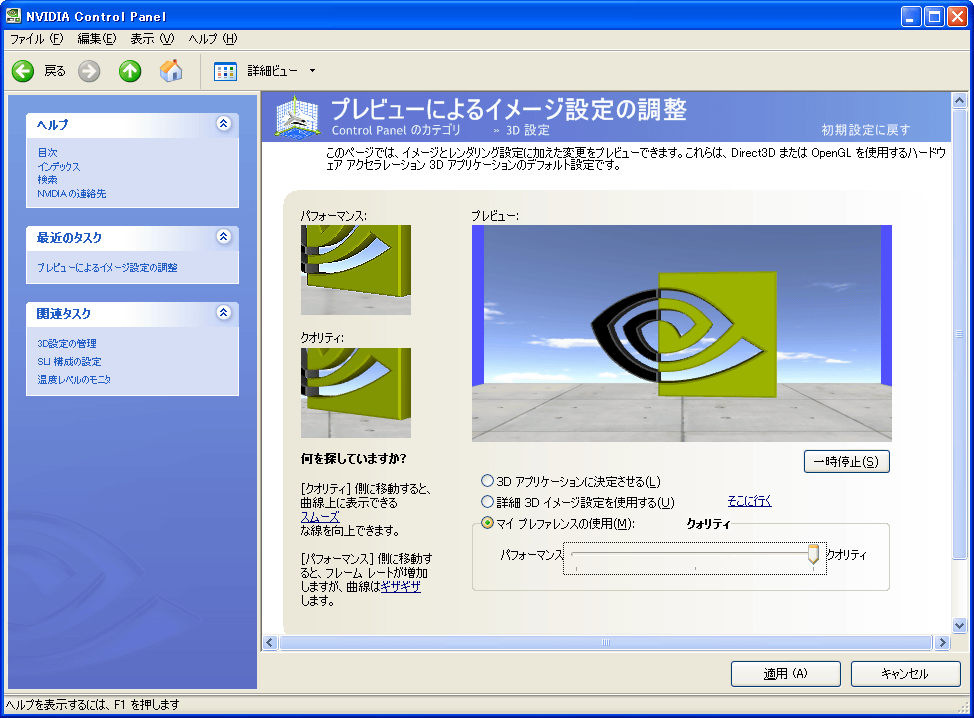Screen dimensions: 974x718
Task: Click the 3D settings header icon
Action: [297, 116]
